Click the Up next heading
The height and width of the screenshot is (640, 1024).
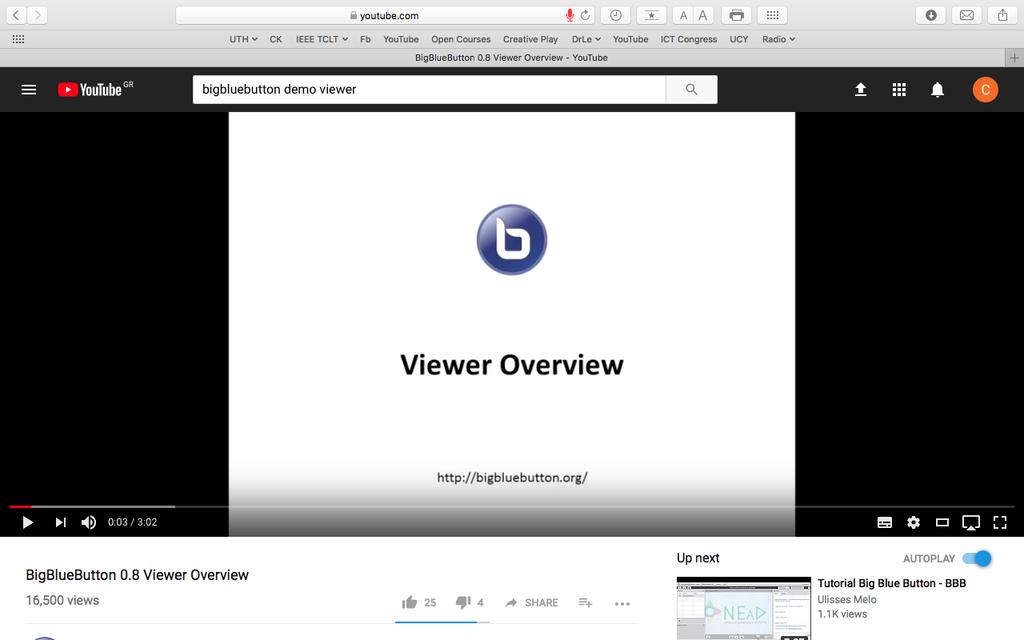pos(697,558)
